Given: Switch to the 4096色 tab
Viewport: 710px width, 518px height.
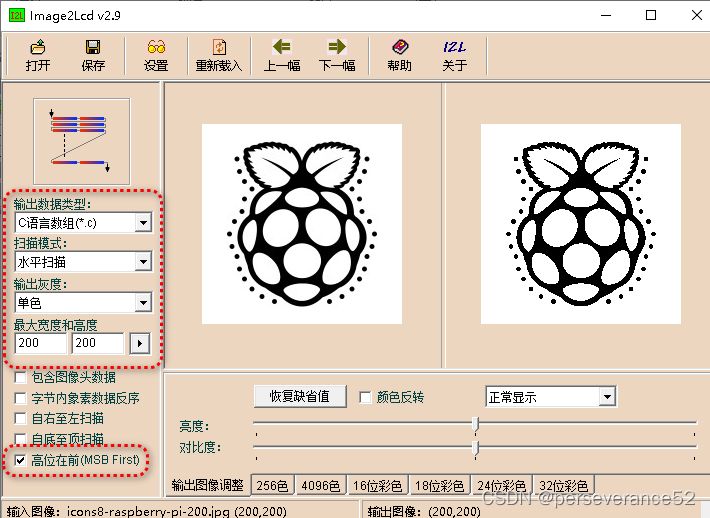Looking at the screenshot, I should (x=321, y=486).
